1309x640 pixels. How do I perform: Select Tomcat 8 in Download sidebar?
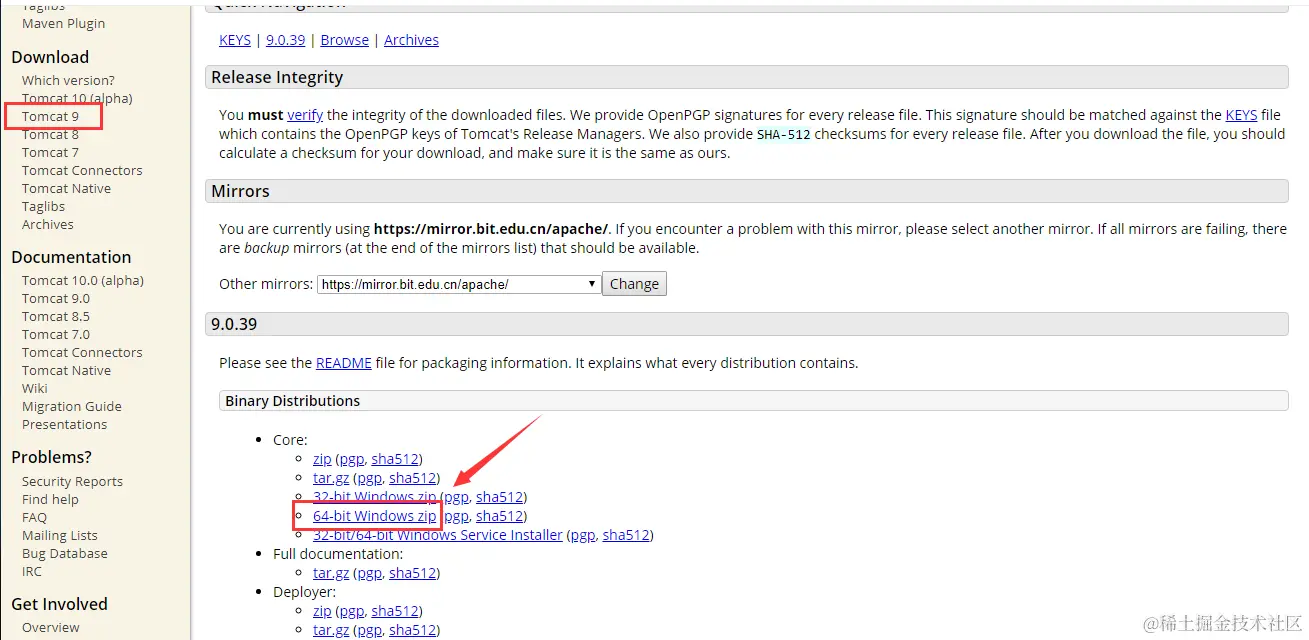tap(50, 134)
